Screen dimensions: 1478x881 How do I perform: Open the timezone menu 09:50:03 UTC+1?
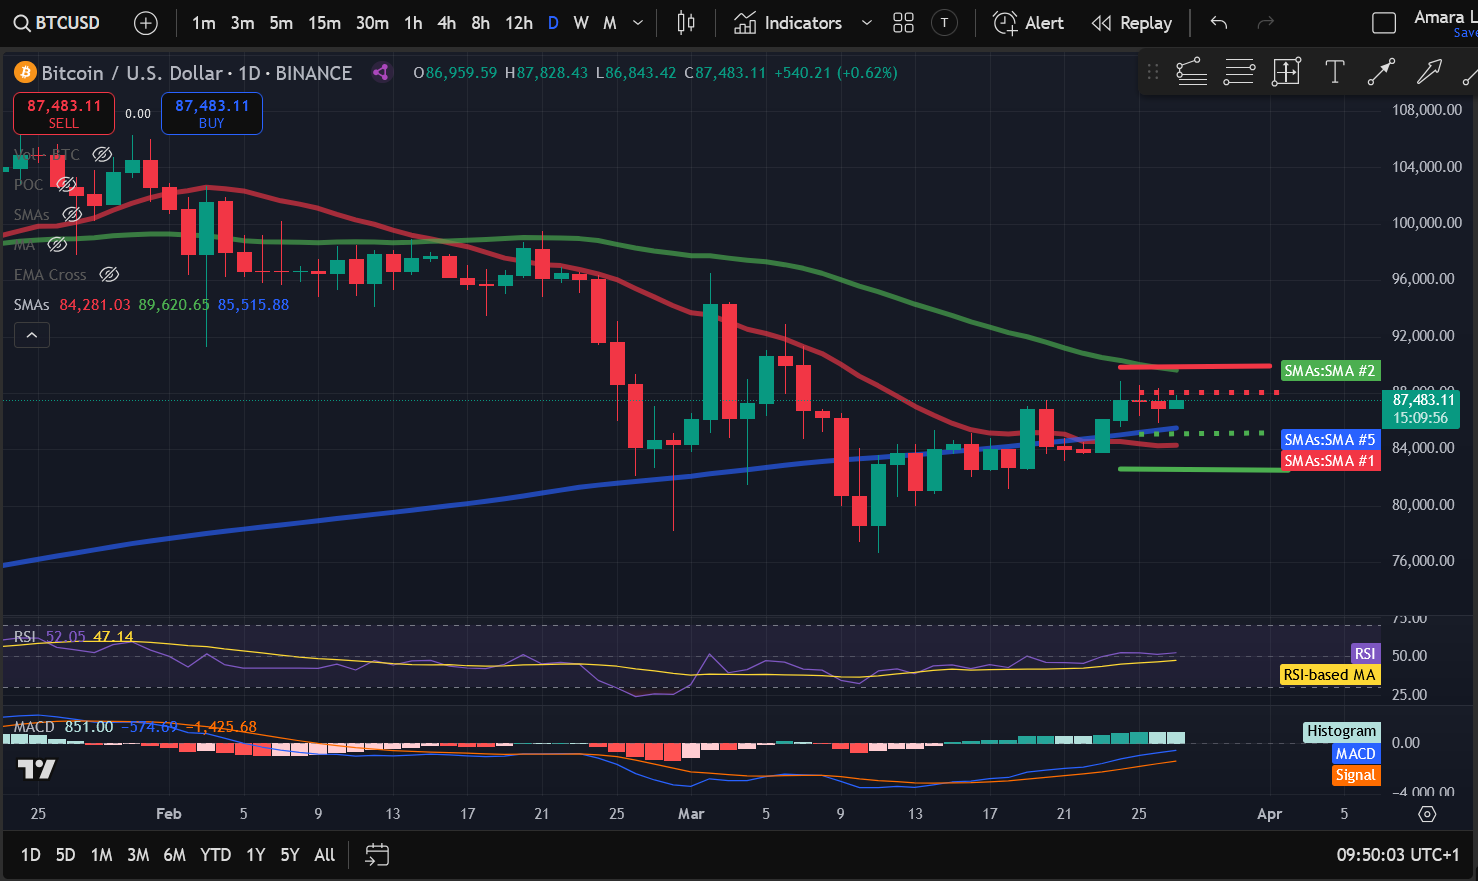[1398, 855]
